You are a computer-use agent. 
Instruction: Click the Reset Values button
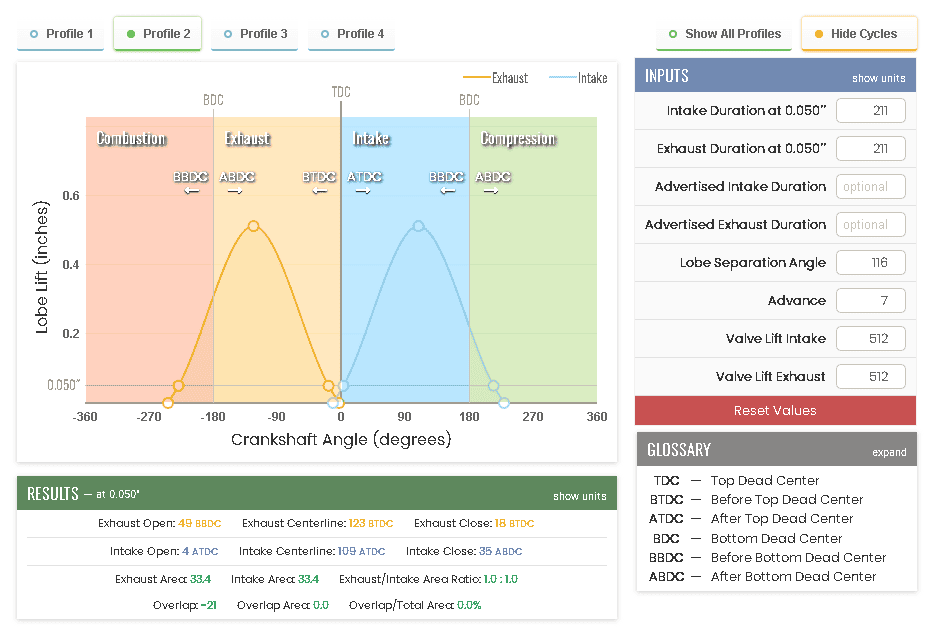coord(775,410)
